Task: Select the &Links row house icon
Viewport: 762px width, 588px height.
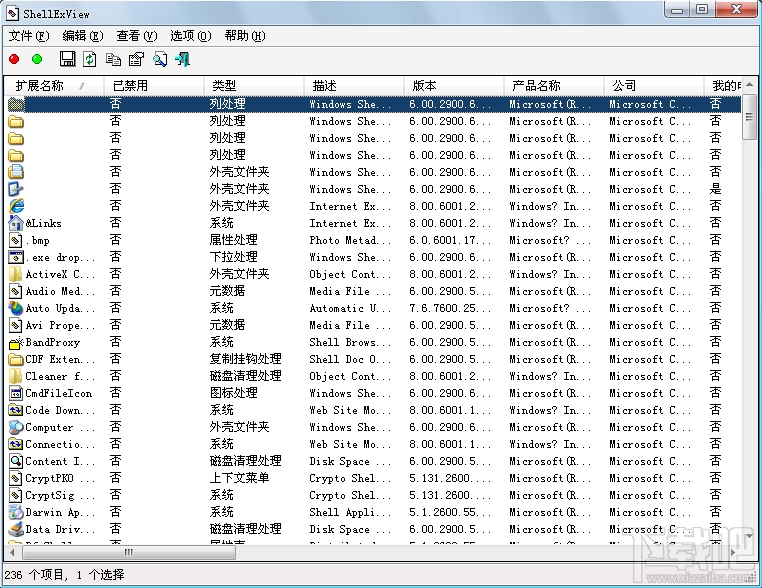Action: pos(16,223)
